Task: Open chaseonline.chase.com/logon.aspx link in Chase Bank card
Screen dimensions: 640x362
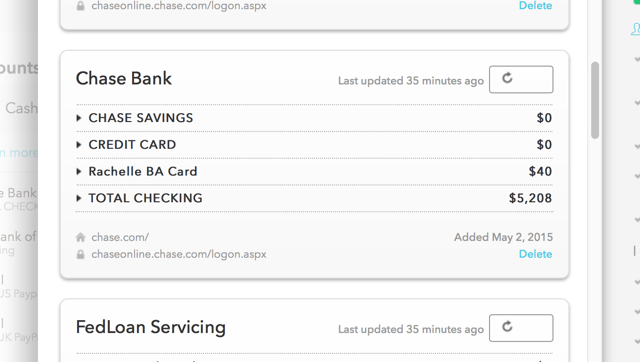Action: [x=179, y=254]
